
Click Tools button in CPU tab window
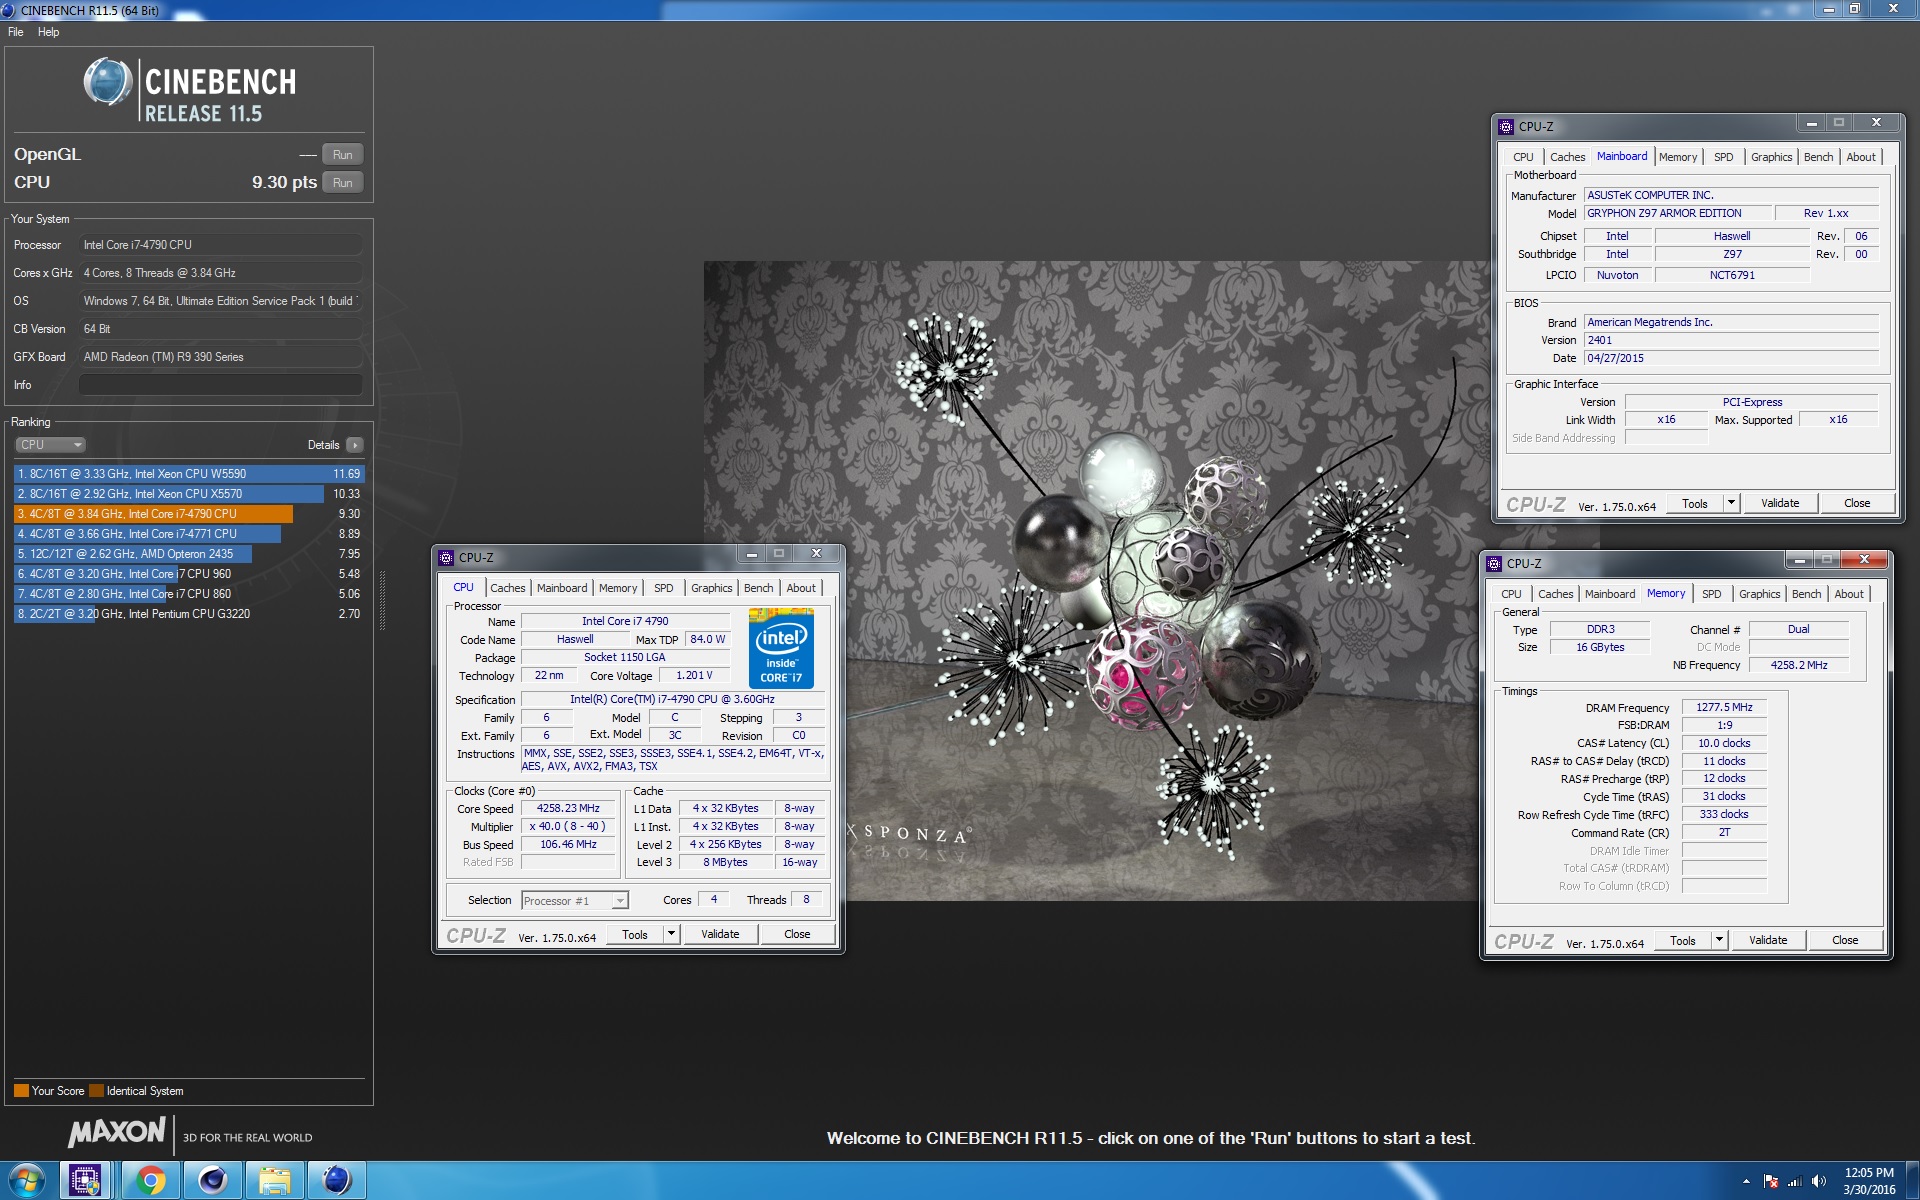[635, 934]
